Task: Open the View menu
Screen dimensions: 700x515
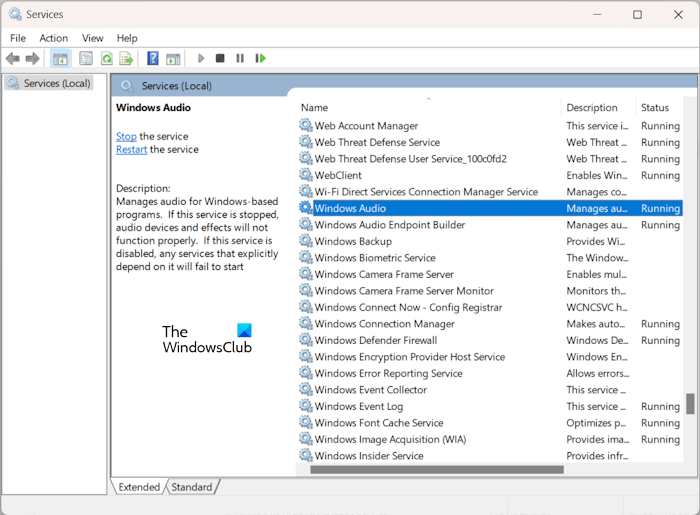Action: tap(92, 38)
